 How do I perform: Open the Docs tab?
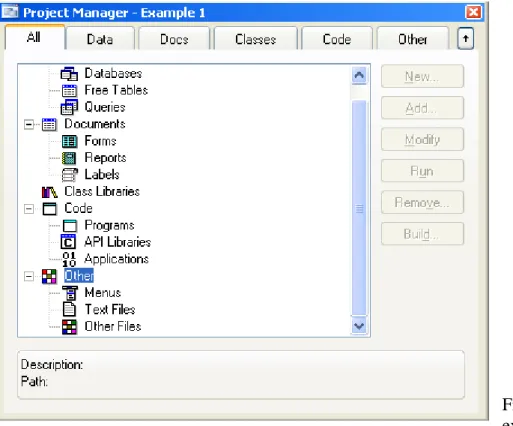tap(174, 39)
